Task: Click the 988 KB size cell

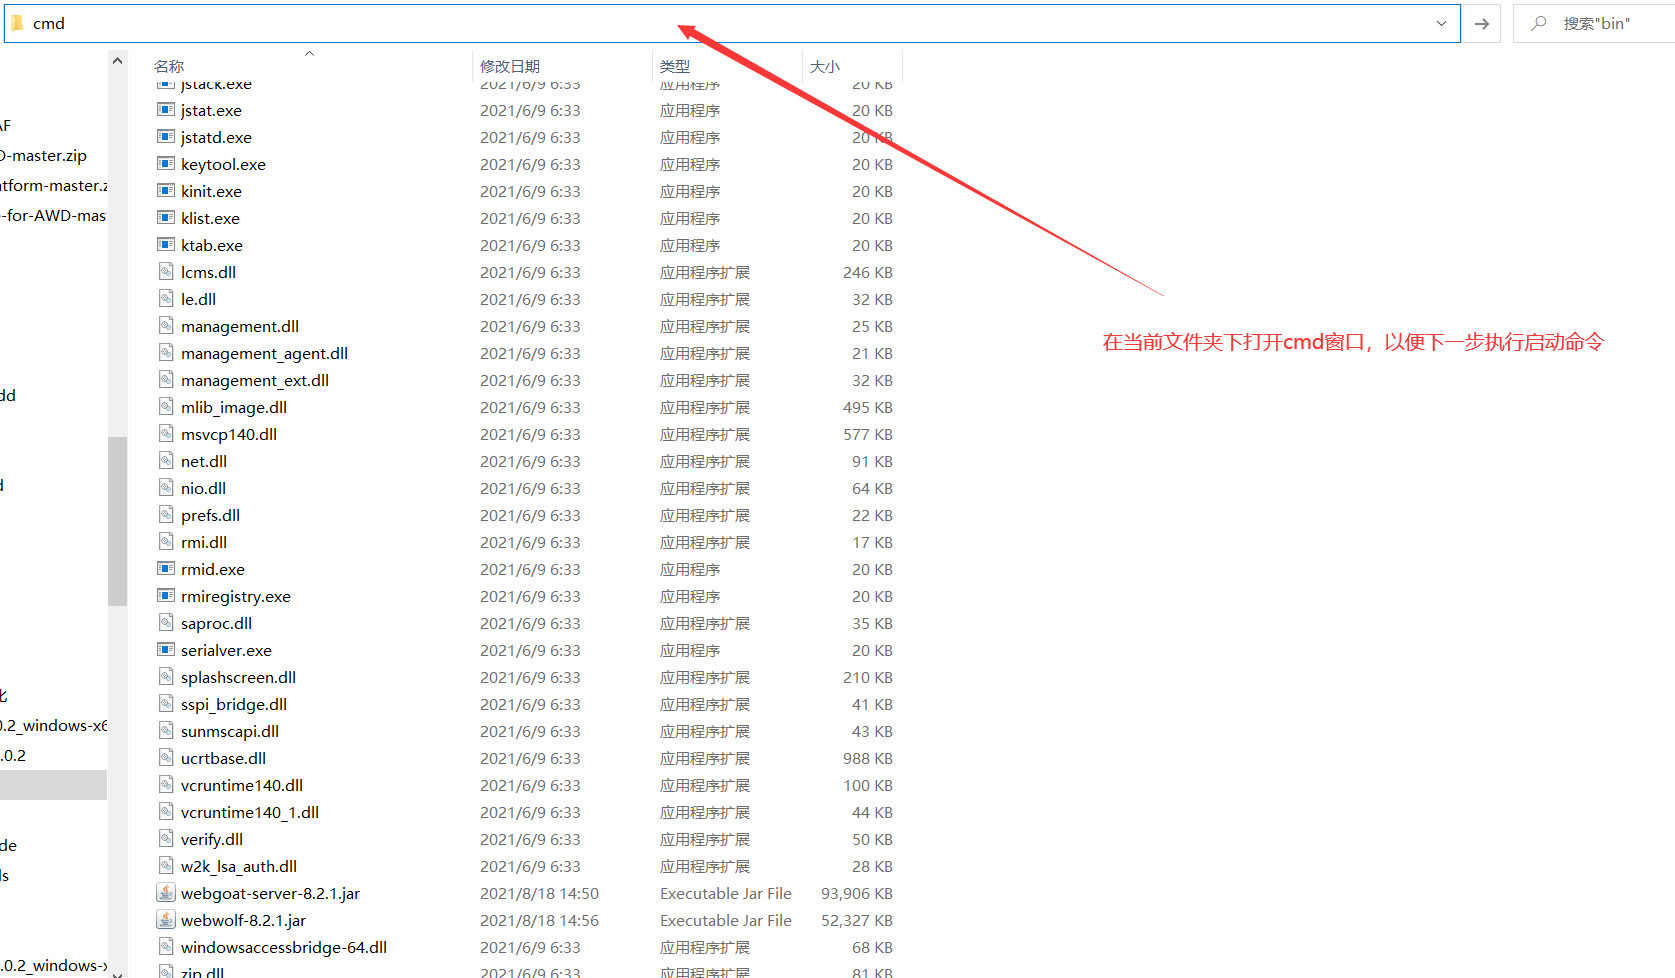Action: click(x=867, y=758)
